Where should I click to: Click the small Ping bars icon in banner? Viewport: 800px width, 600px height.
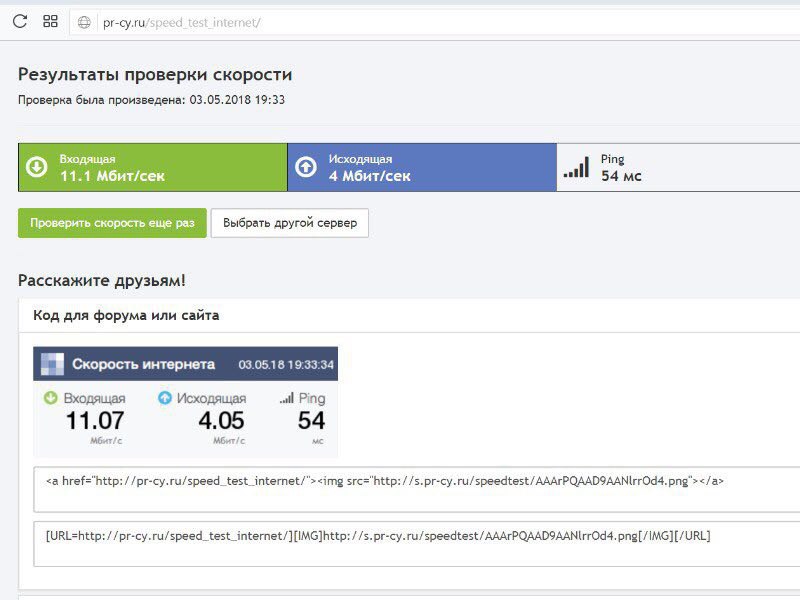tap(287, 398)
